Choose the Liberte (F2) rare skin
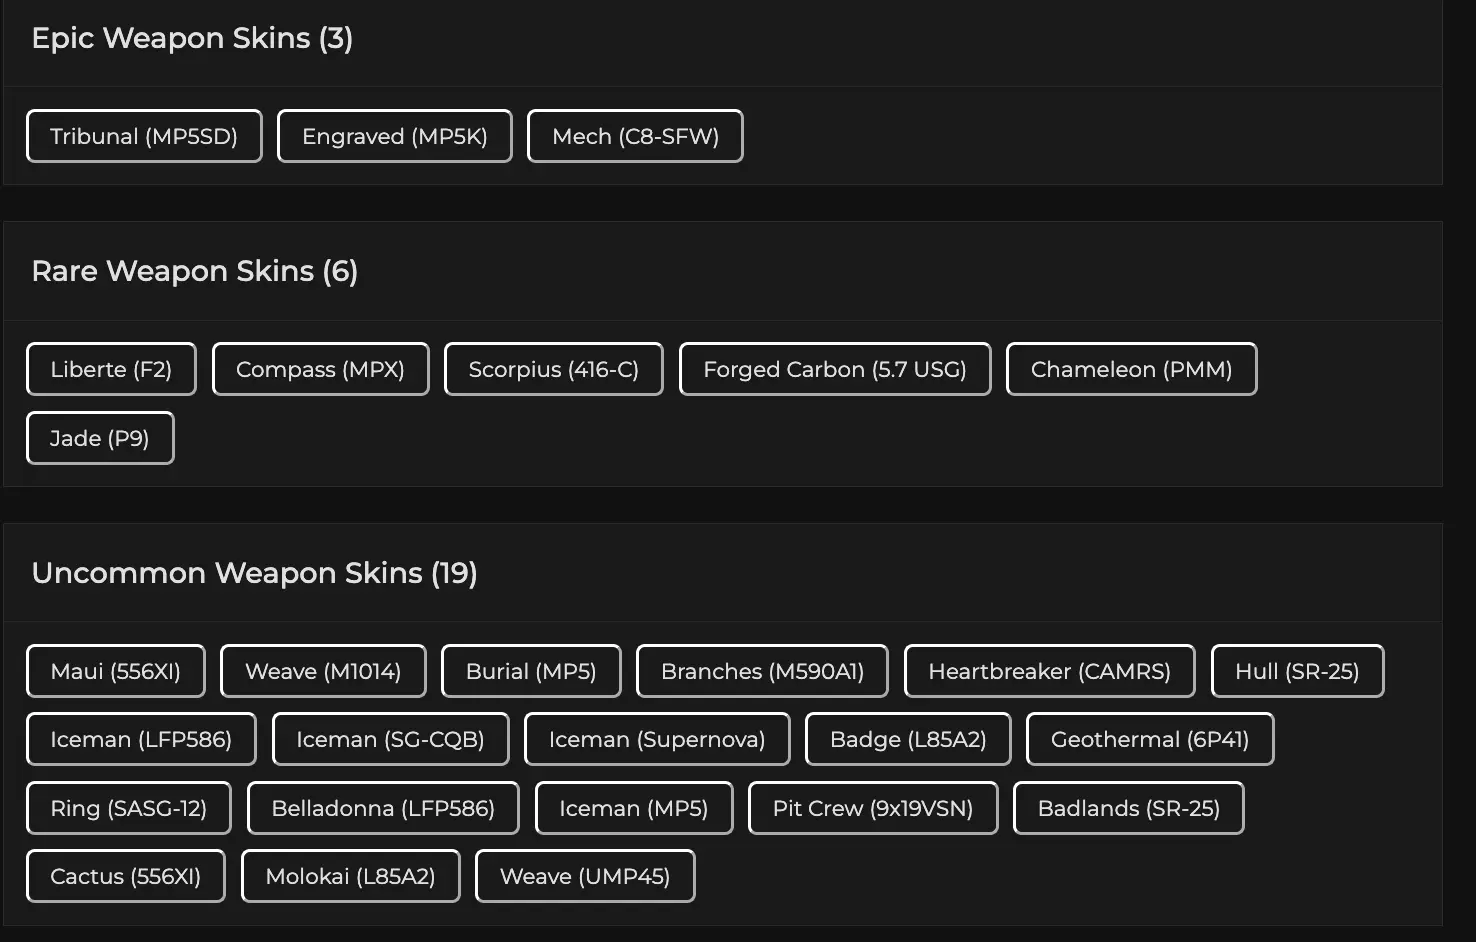Screen dimensions: 1476x942 click(x=111, y=369)
